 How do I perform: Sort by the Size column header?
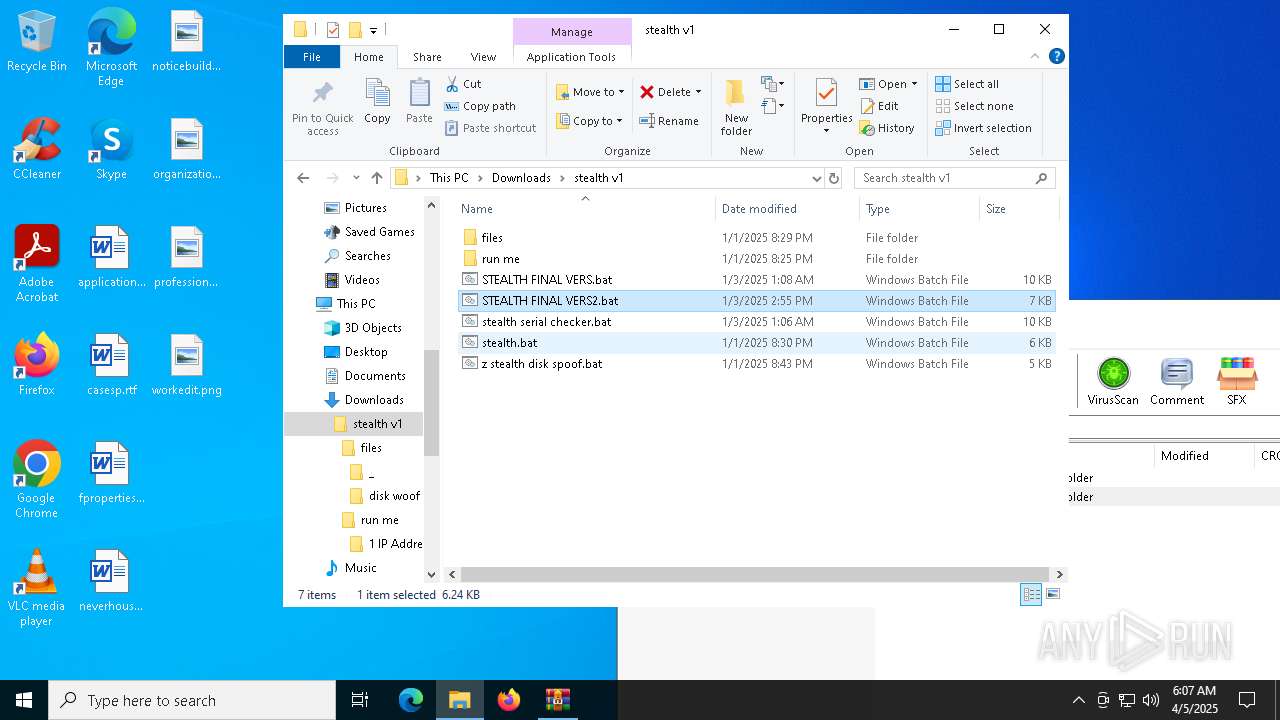[x=1018, y=209]
